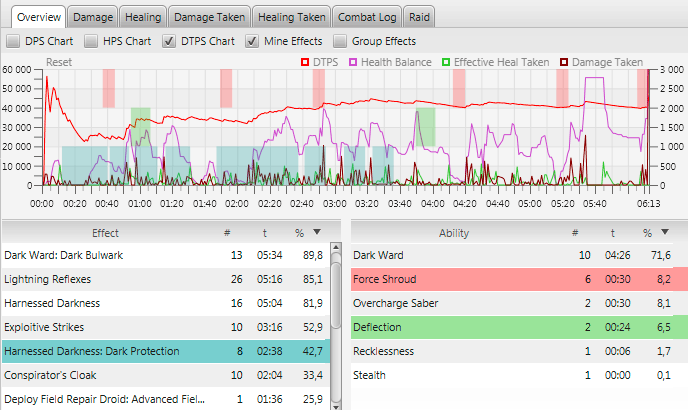Click the Reset chart button
Image resolution: width=688 pixels, height=410 pixels.
[x=59, y=62]
